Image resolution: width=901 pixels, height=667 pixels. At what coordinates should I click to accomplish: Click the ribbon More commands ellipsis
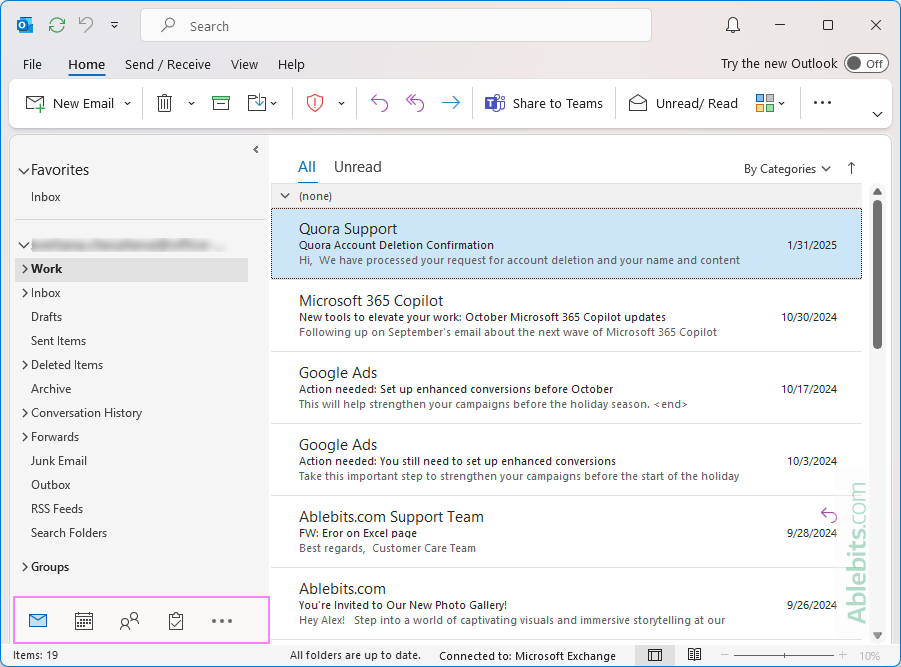click(822, 103)
